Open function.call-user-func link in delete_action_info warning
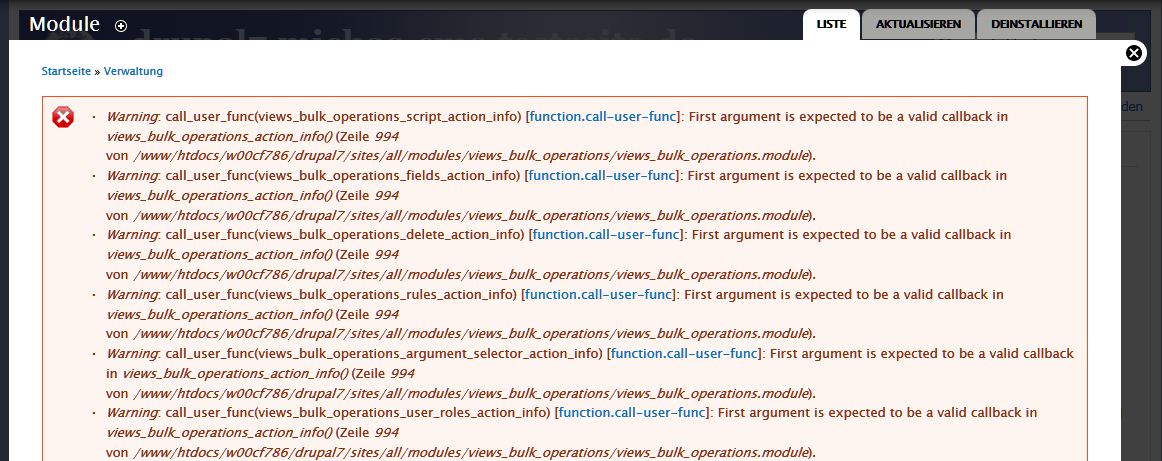This screenshot has height=461, width=1162. point(605,234)
